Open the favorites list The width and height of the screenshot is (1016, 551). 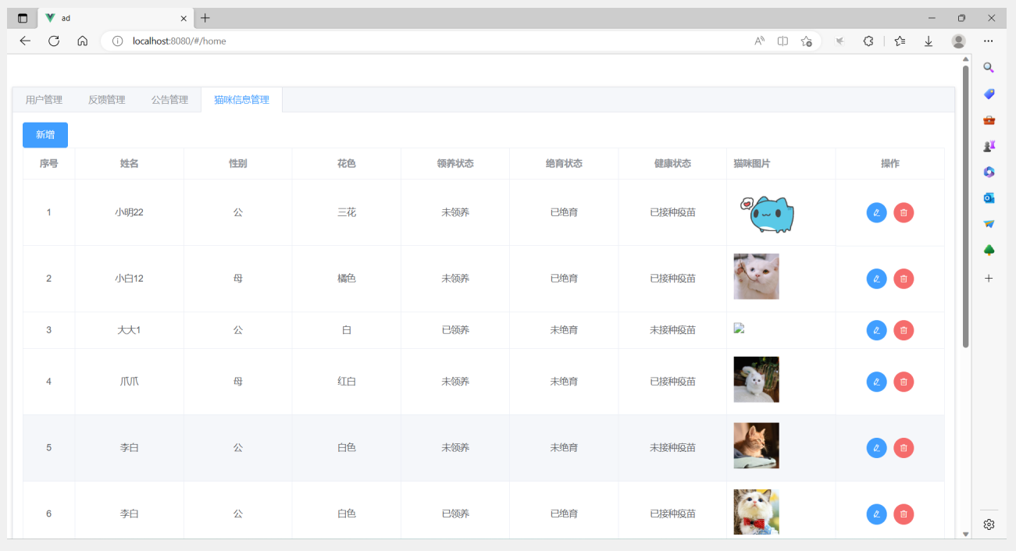coord(899,41)
